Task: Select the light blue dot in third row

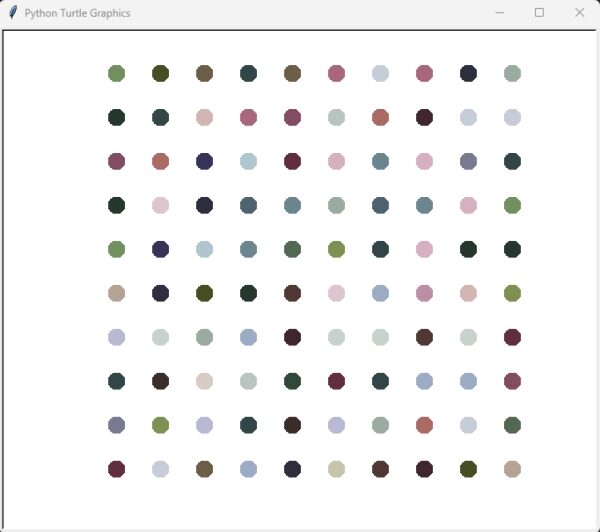Action: (x=248, y=161)
